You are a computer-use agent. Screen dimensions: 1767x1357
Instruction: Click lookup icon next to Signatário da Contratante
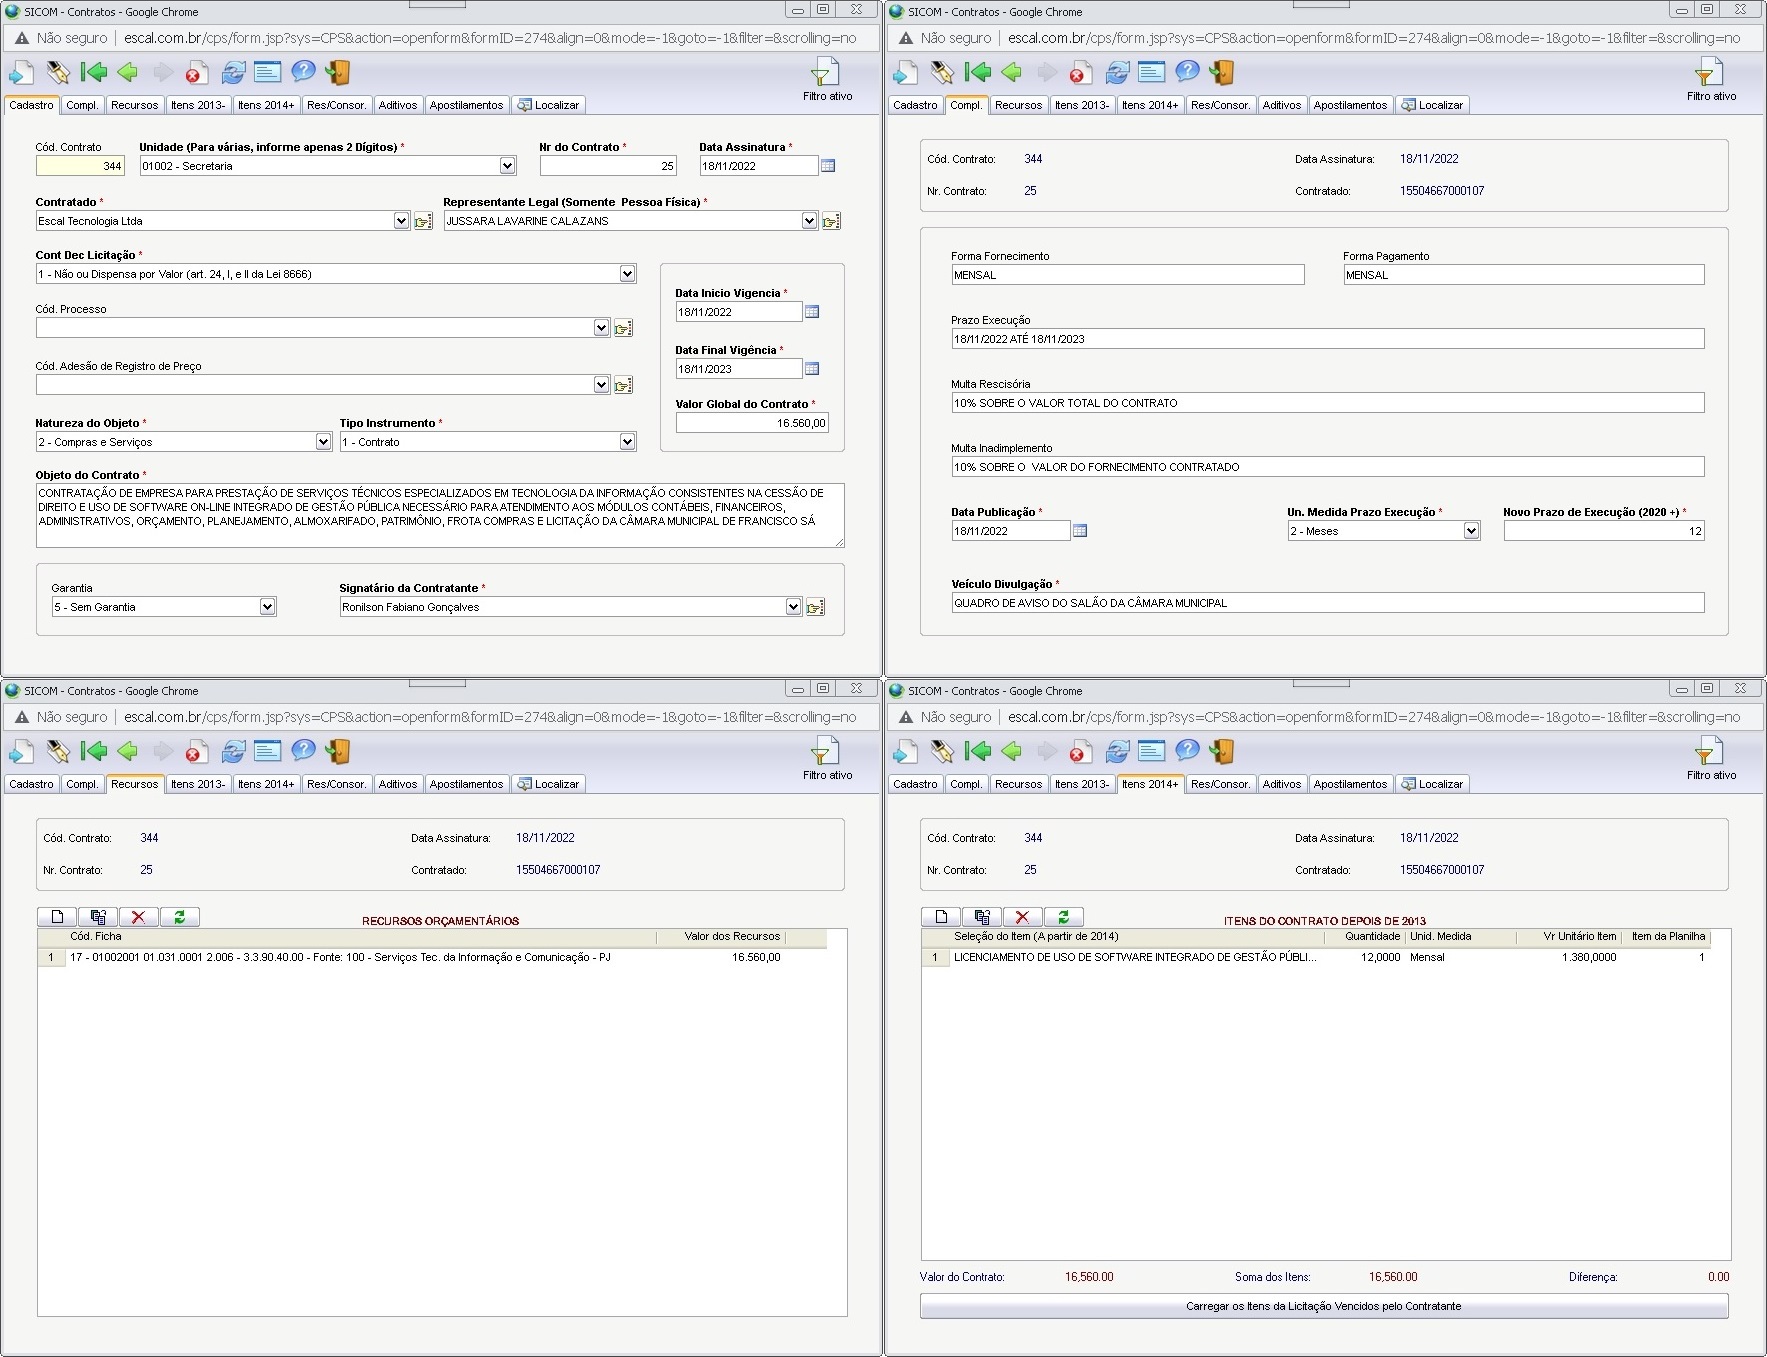(815, 607)
